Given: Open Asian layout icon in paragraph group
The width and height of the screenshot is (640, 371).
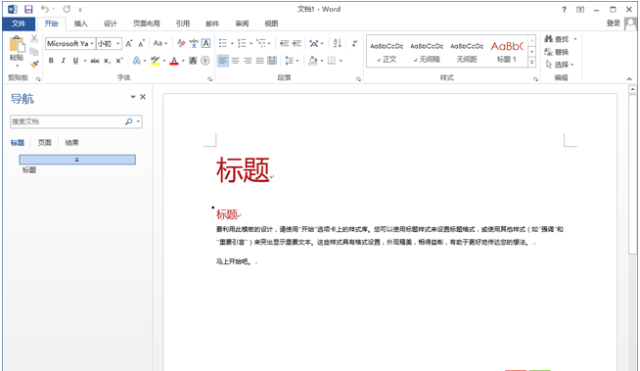Looking at the screenshot, I should tap(314, 43).
